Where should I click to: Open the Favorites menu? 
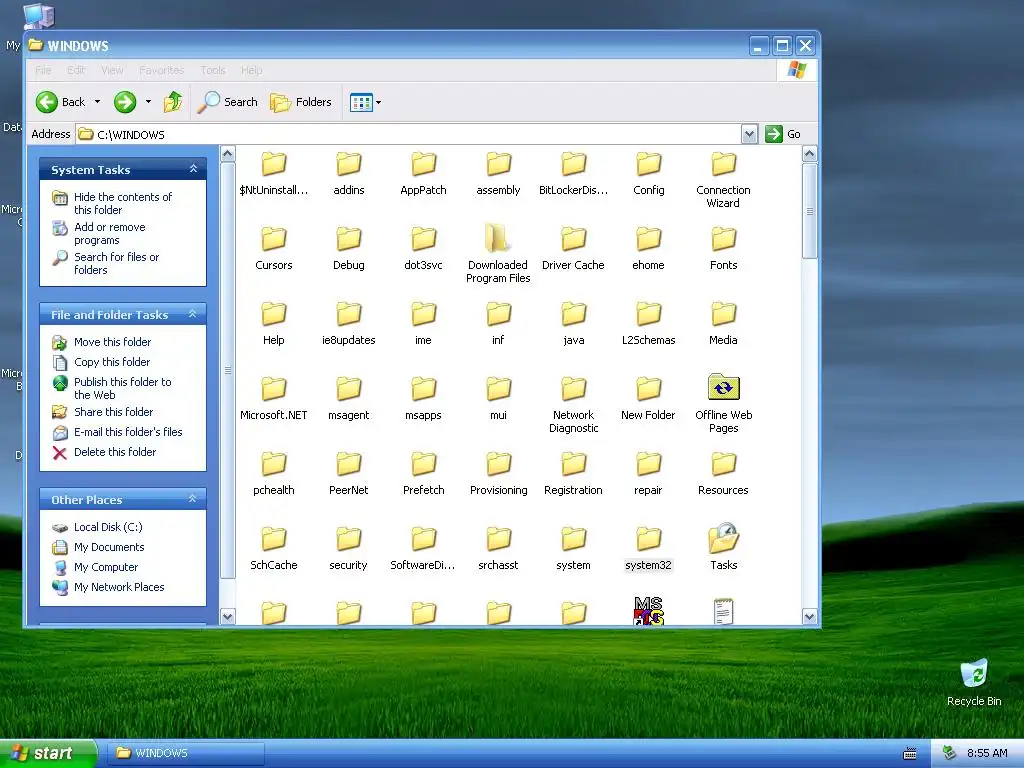pos(161,70)
